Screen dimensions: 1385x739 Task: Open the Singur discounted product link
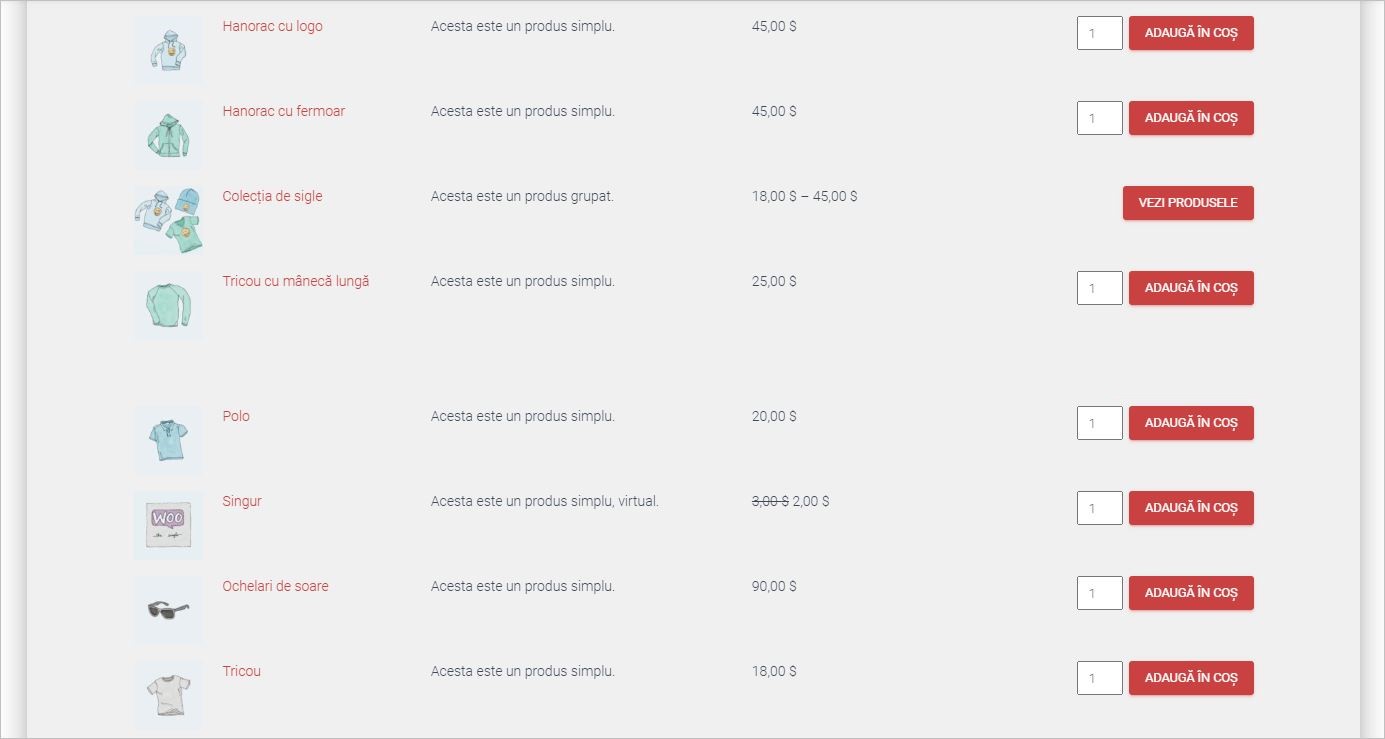(241, 501)
